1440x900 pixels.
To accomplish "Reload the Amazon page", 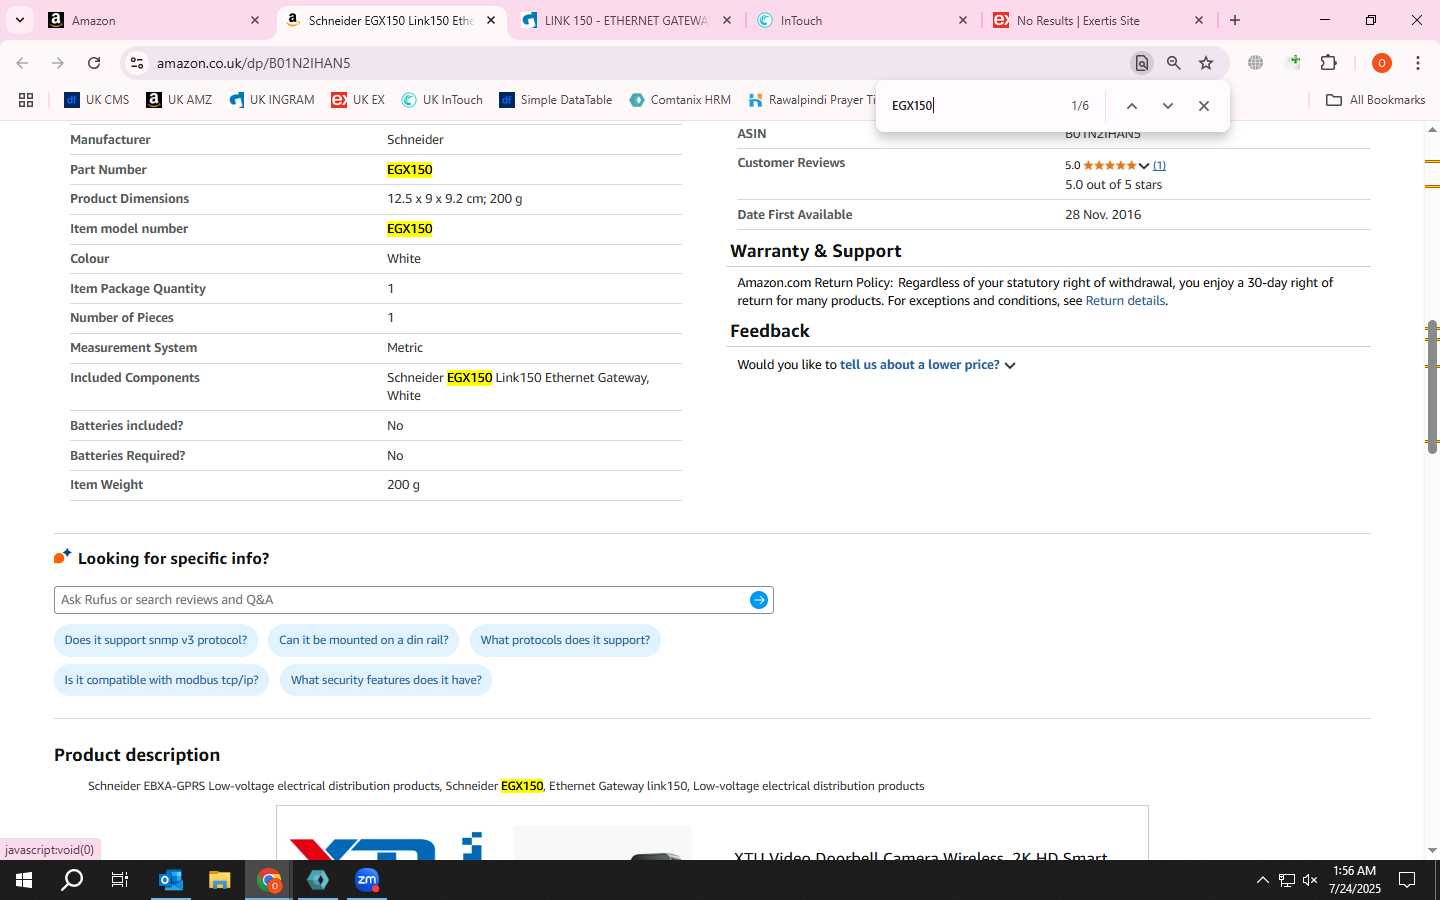I will (x=94, y=63).
